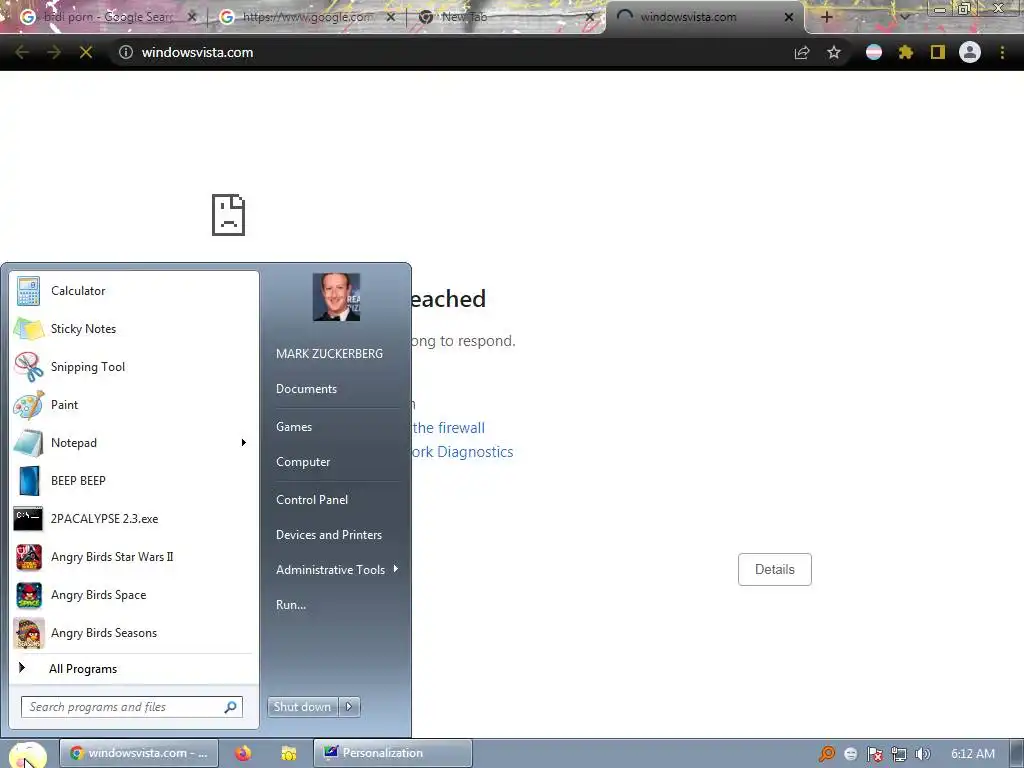Expand the Administrative Tools submenu
This screenshot has width=1024, height=768.
(x=336, y=569)
